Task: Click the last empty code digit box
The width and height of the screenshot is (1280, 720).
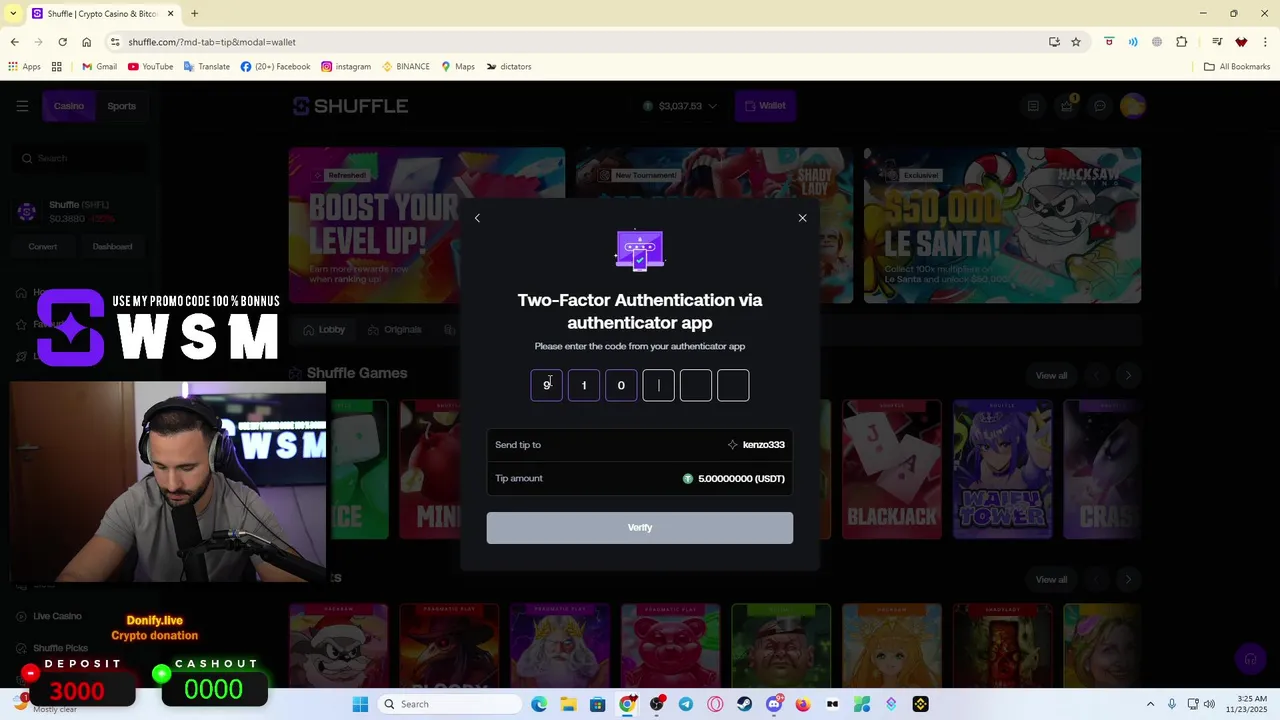Action: pyautogui.click(x=733, y=385)
